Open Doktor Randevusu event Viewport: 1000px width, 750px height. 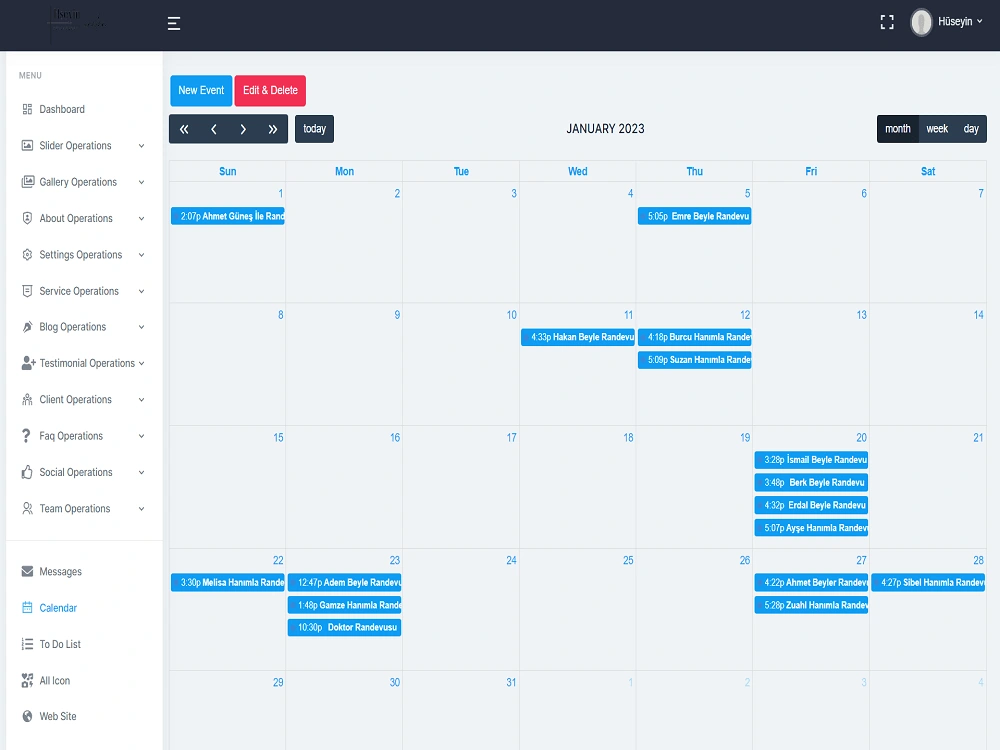point(344,628)
